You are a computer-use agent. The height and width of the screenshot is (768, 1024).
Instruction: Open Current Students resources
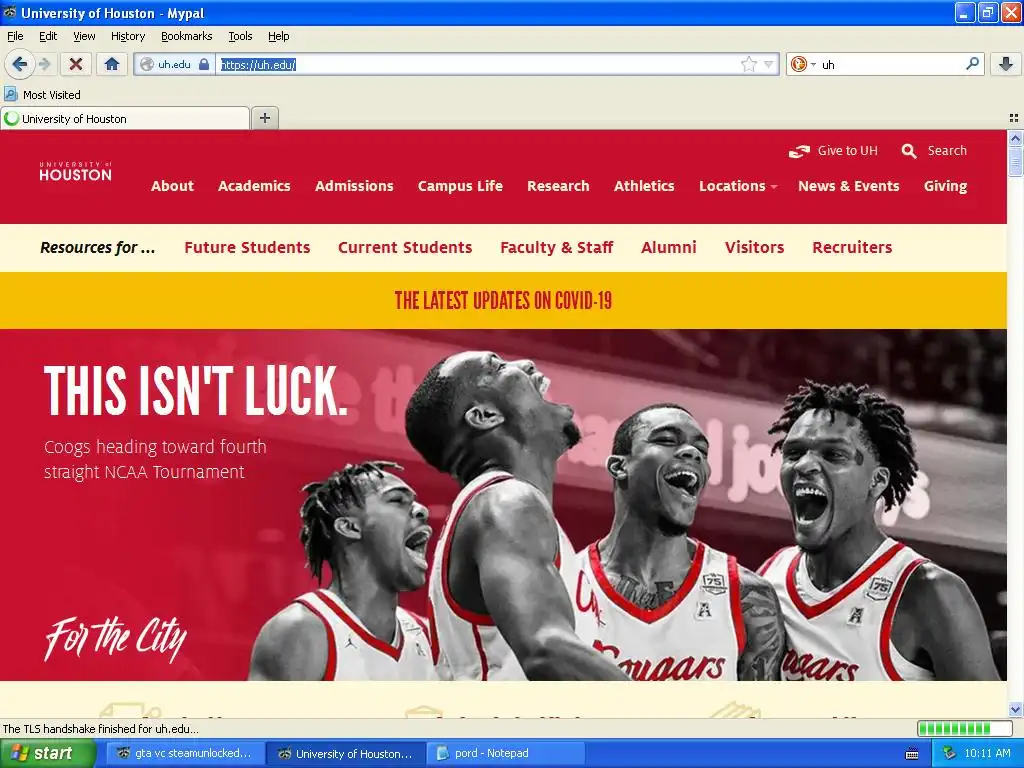(x=405, y=248)
